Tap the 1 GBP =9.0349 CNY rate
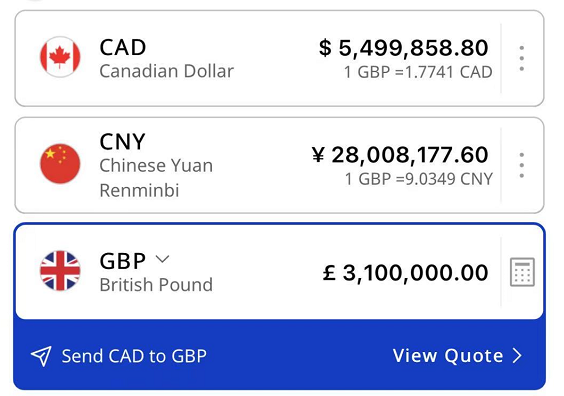 419,179
